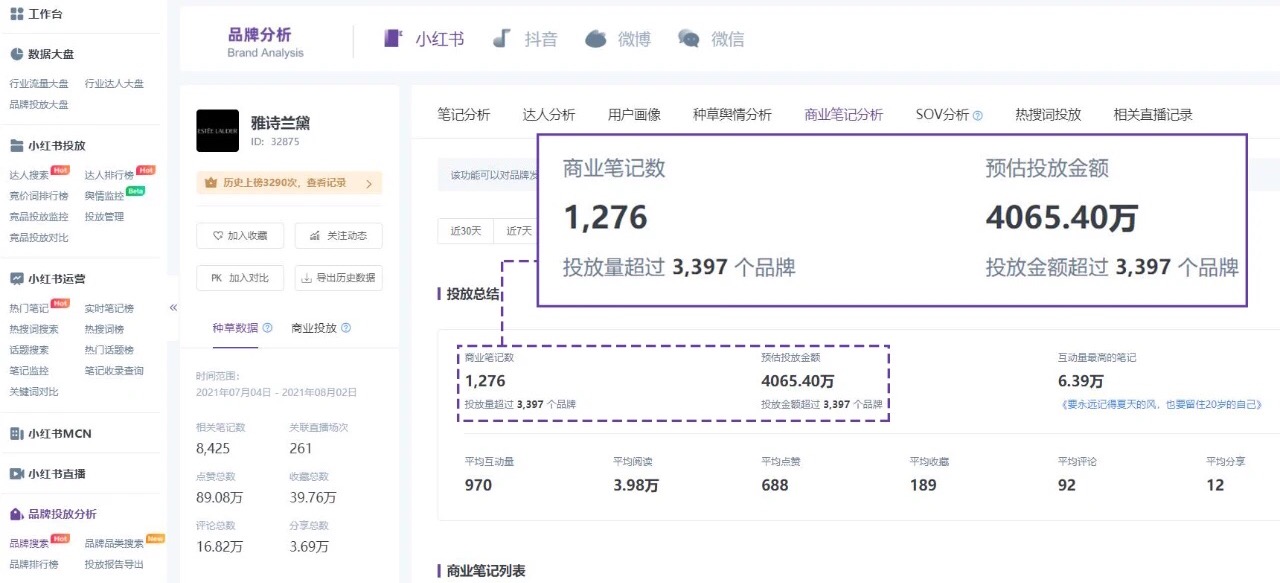This screenshot has width=1280, height=583.
Task: Open 实时笔记榜 in sidebar
Action: (109, 308)
